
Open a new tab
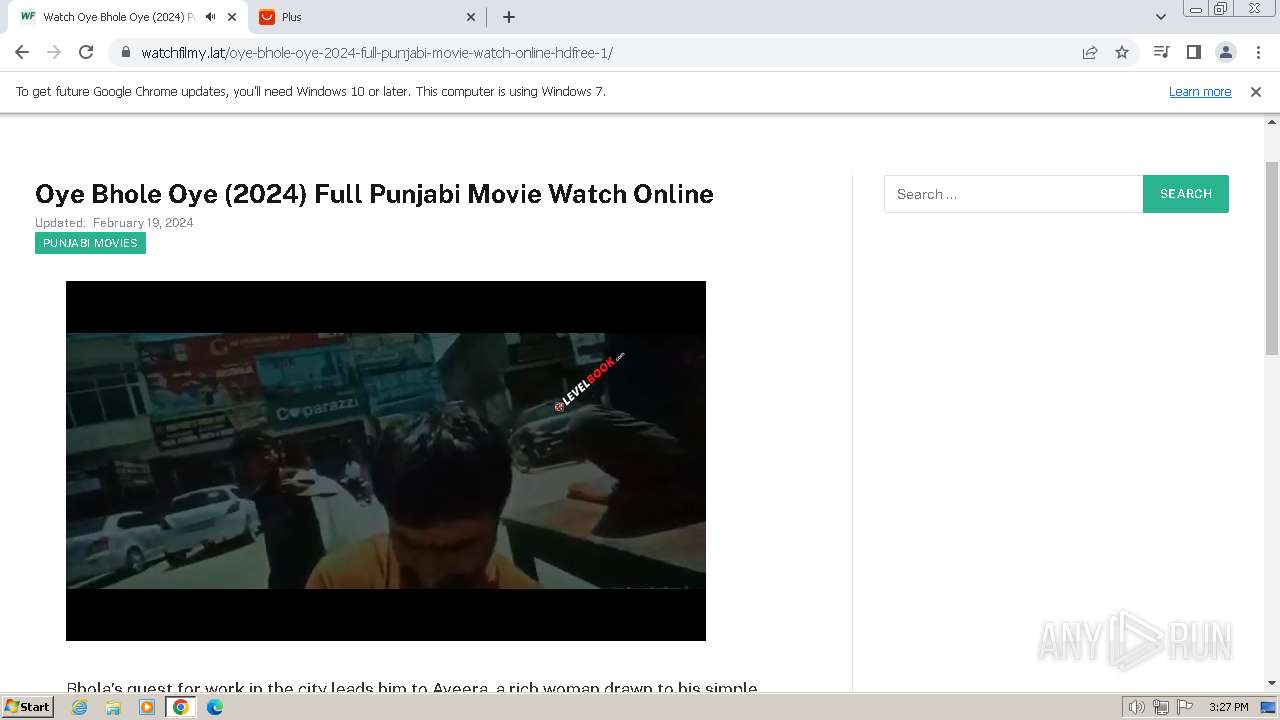509,17
